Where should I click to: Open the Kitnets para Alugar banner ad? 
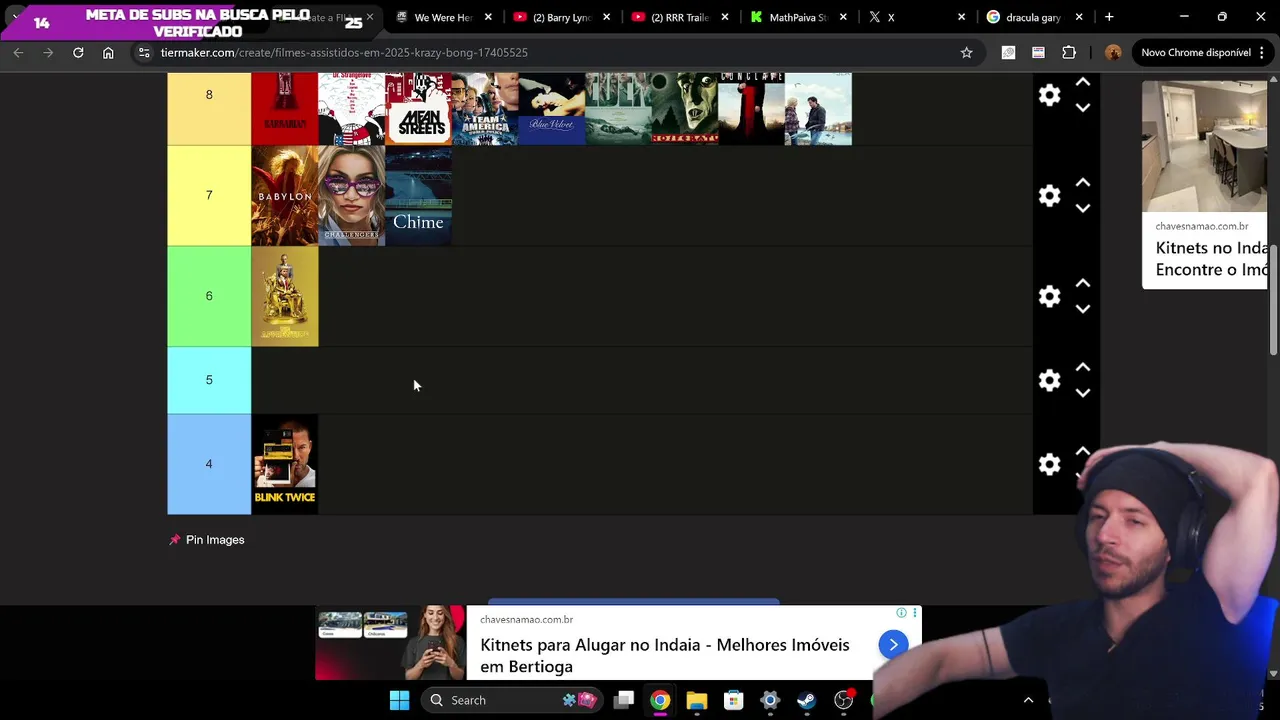[x=618, y=643]
